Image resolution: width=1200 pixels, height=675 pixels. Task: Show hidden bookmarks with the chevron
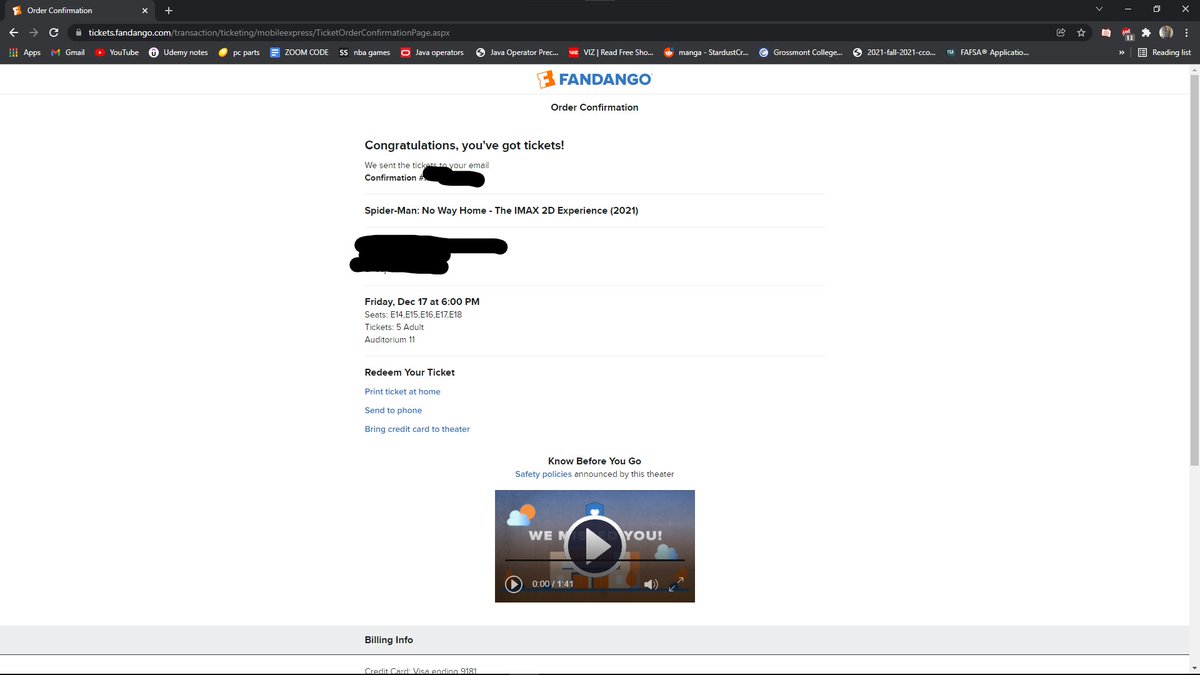coord(1122,52)
